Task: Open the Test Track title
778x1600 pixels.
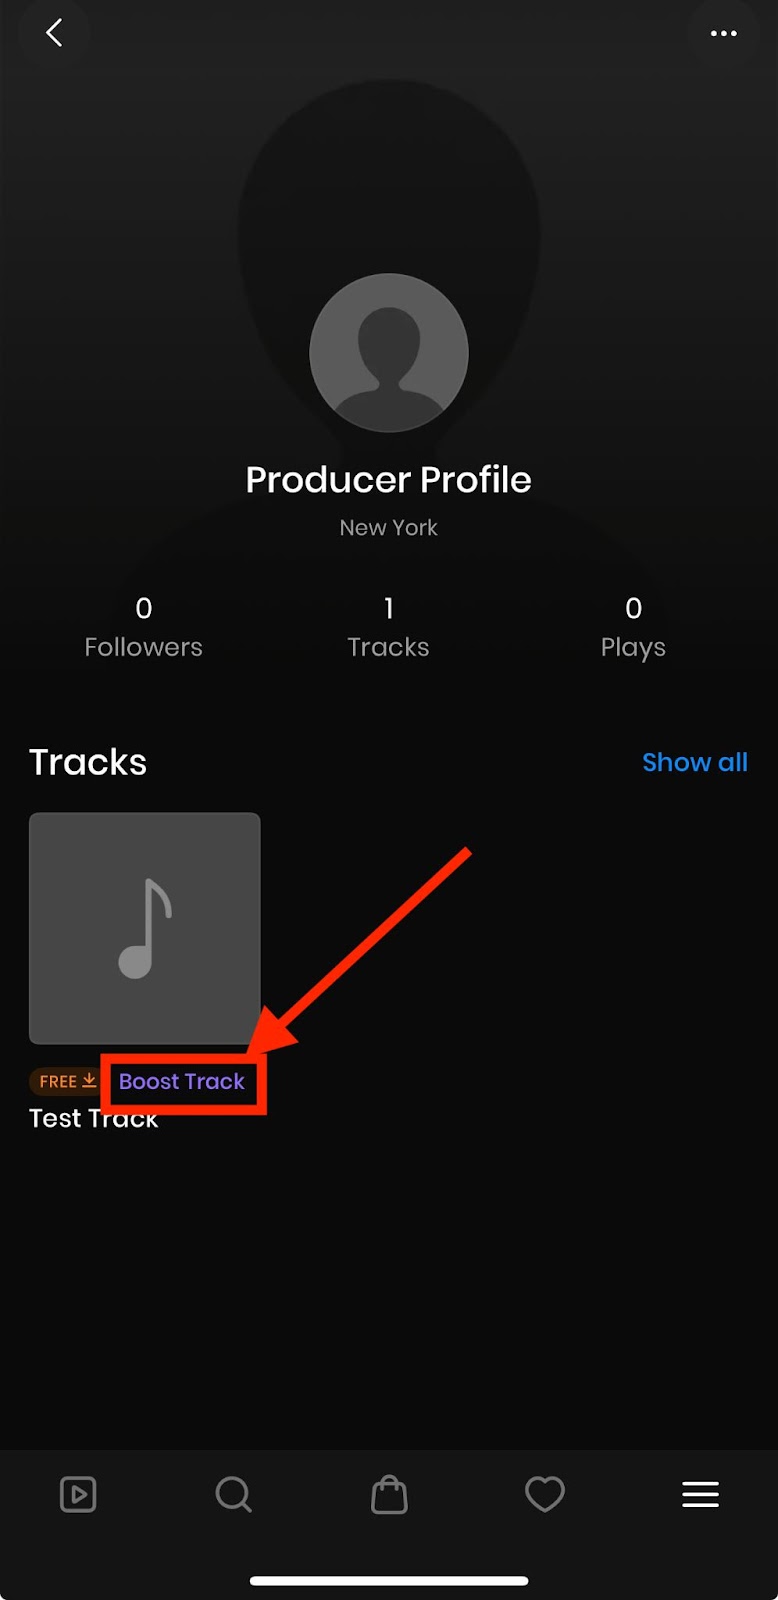Action: [x=93, y=1119]
